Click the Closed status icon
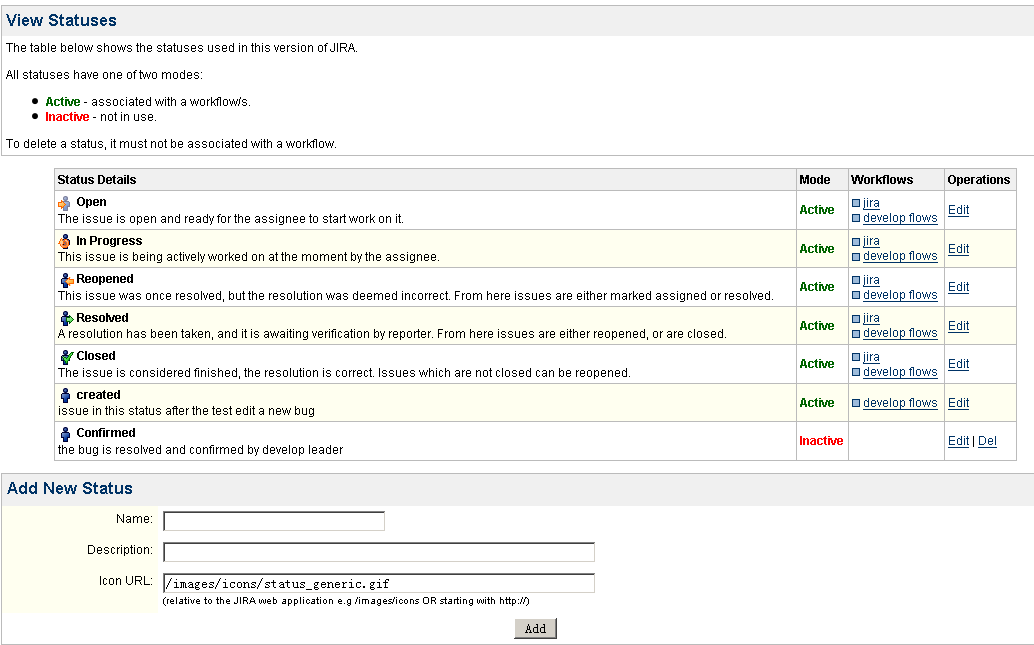This screenshot has width=1034, height=645. pyautogui.click(x=65, y=357)
